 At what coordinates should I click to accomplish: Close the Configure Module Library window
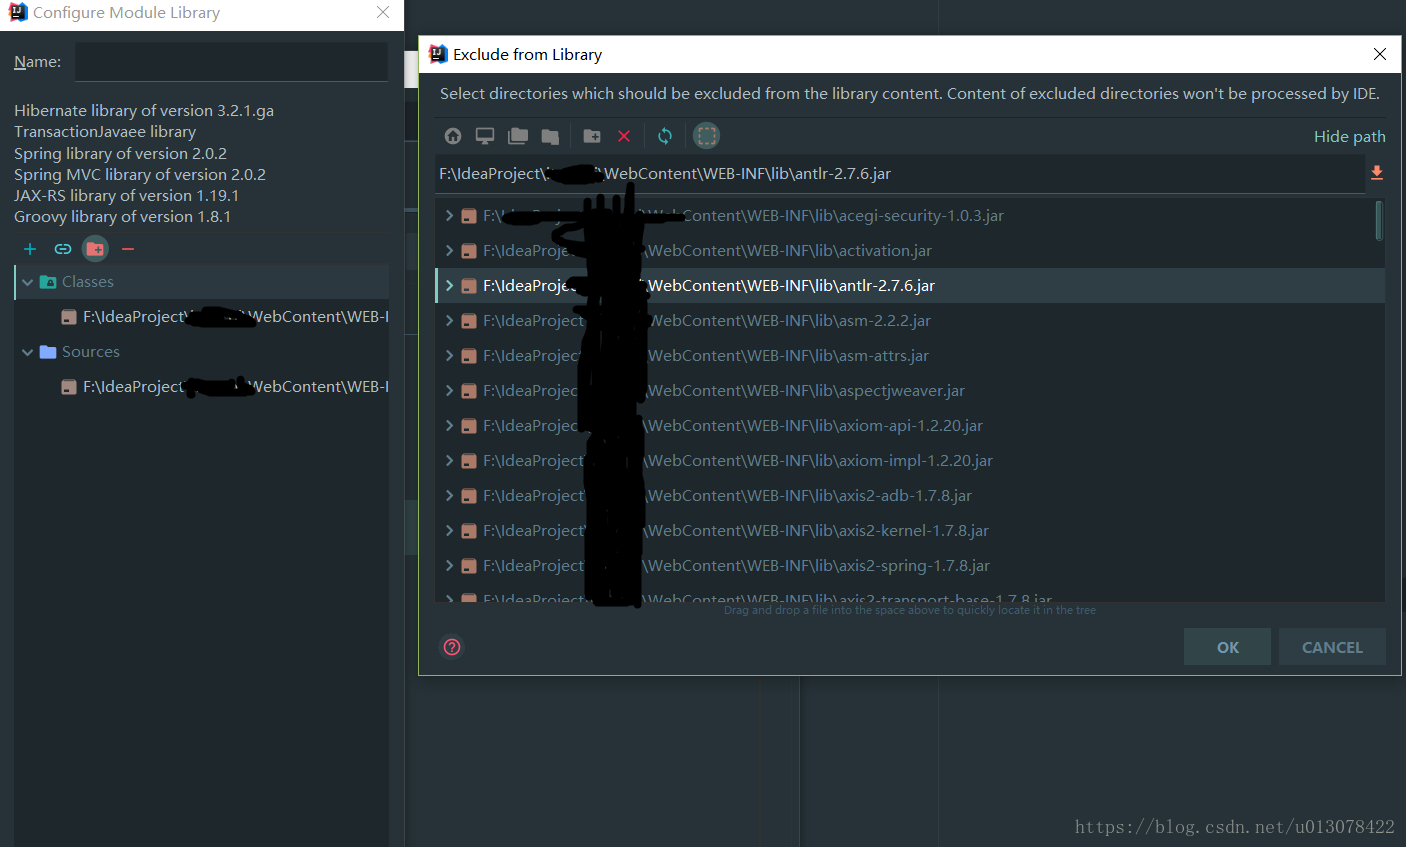point(383,12)
